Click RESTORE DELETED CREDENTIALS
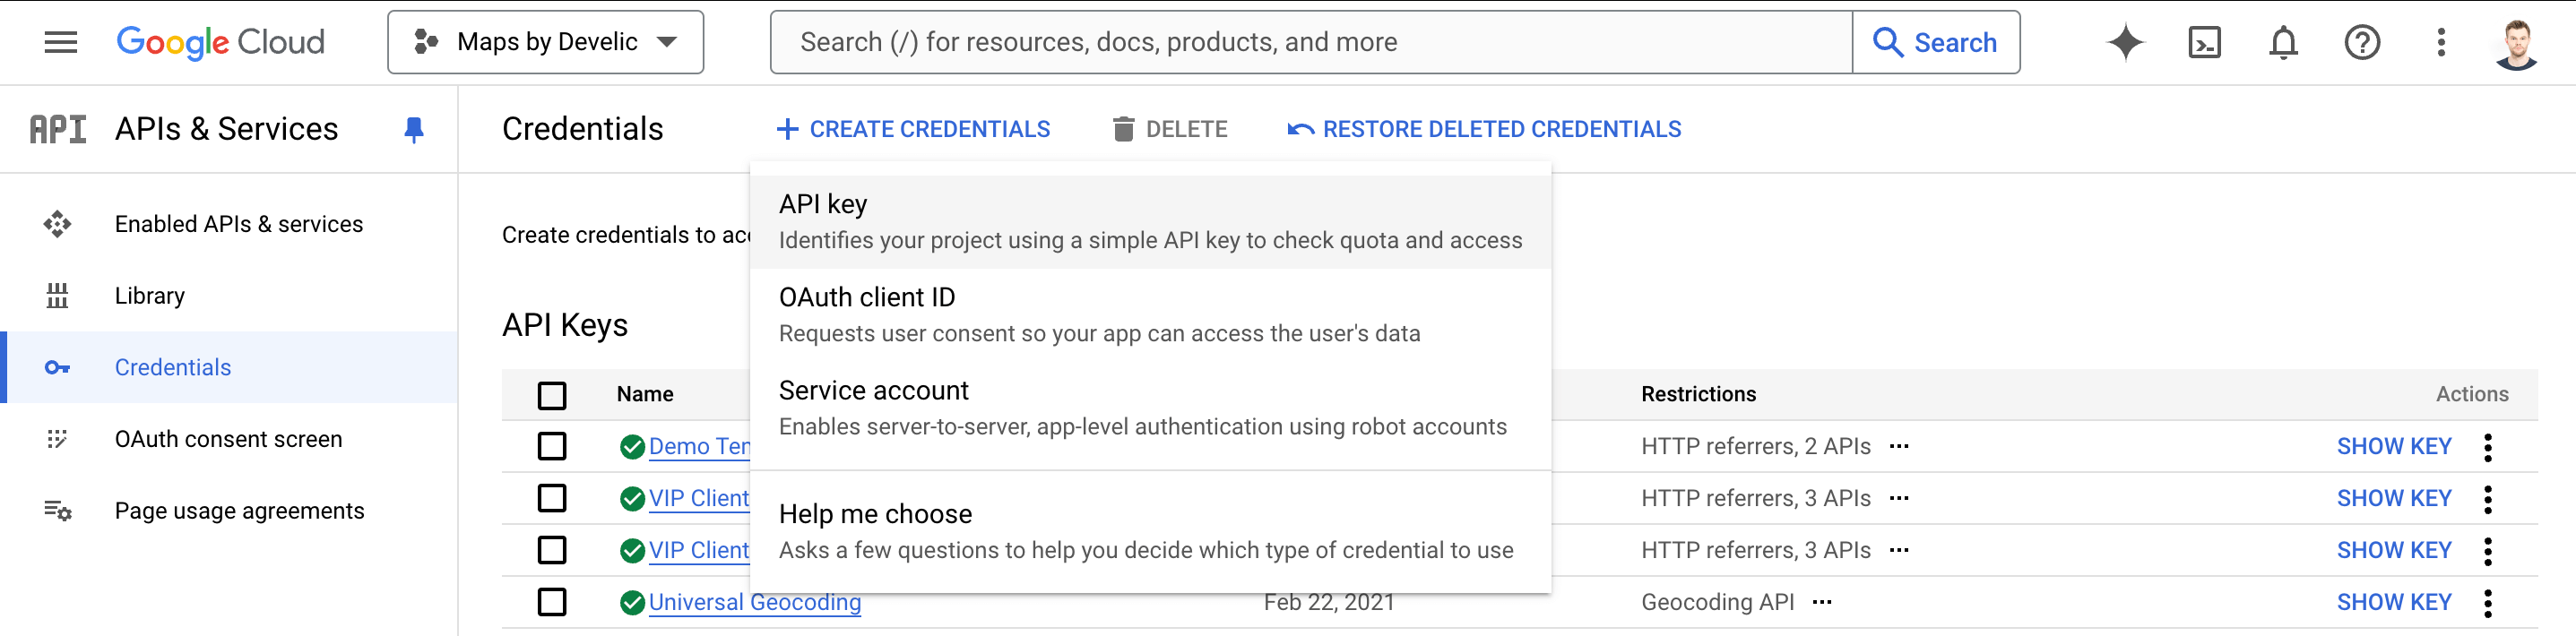This screenshot has height=636, width=2576. pos(1485,129)
